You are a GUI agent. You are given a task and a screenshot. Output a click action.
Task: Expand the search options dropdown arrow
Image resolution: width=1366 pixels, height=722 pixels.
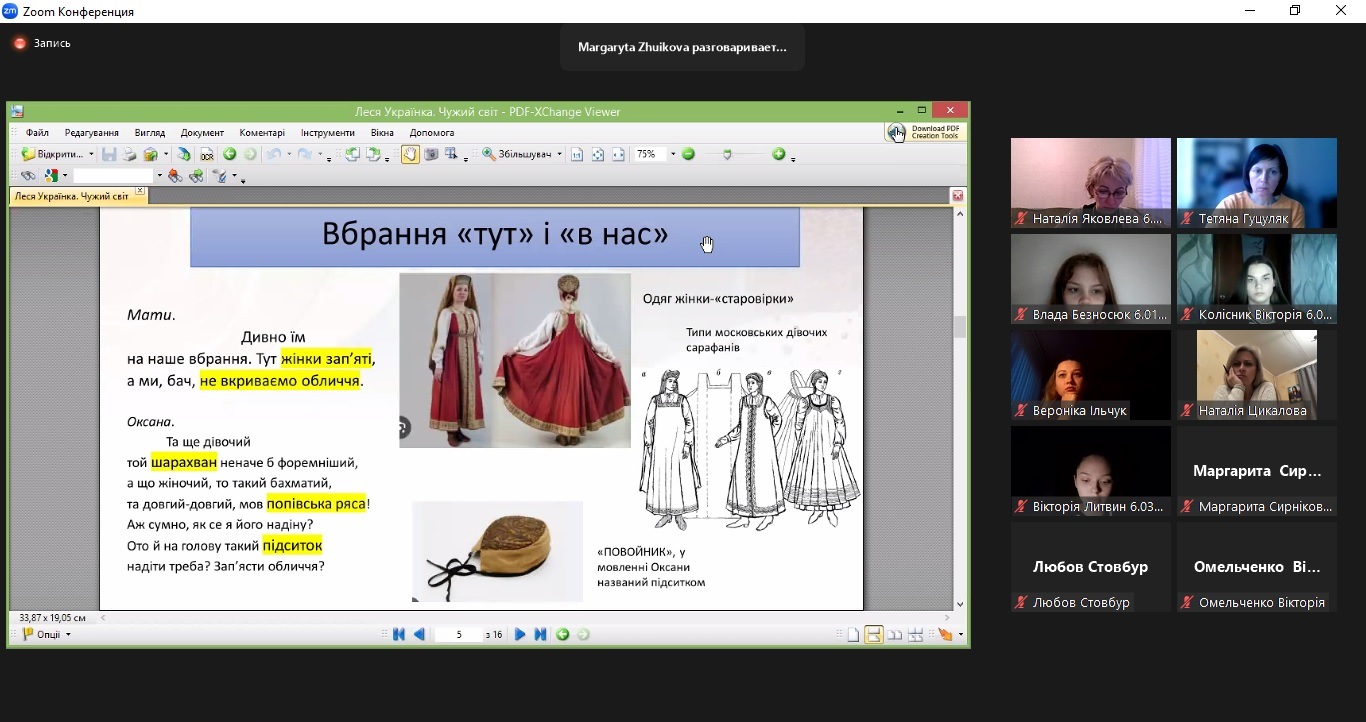(x=234, y=175)
